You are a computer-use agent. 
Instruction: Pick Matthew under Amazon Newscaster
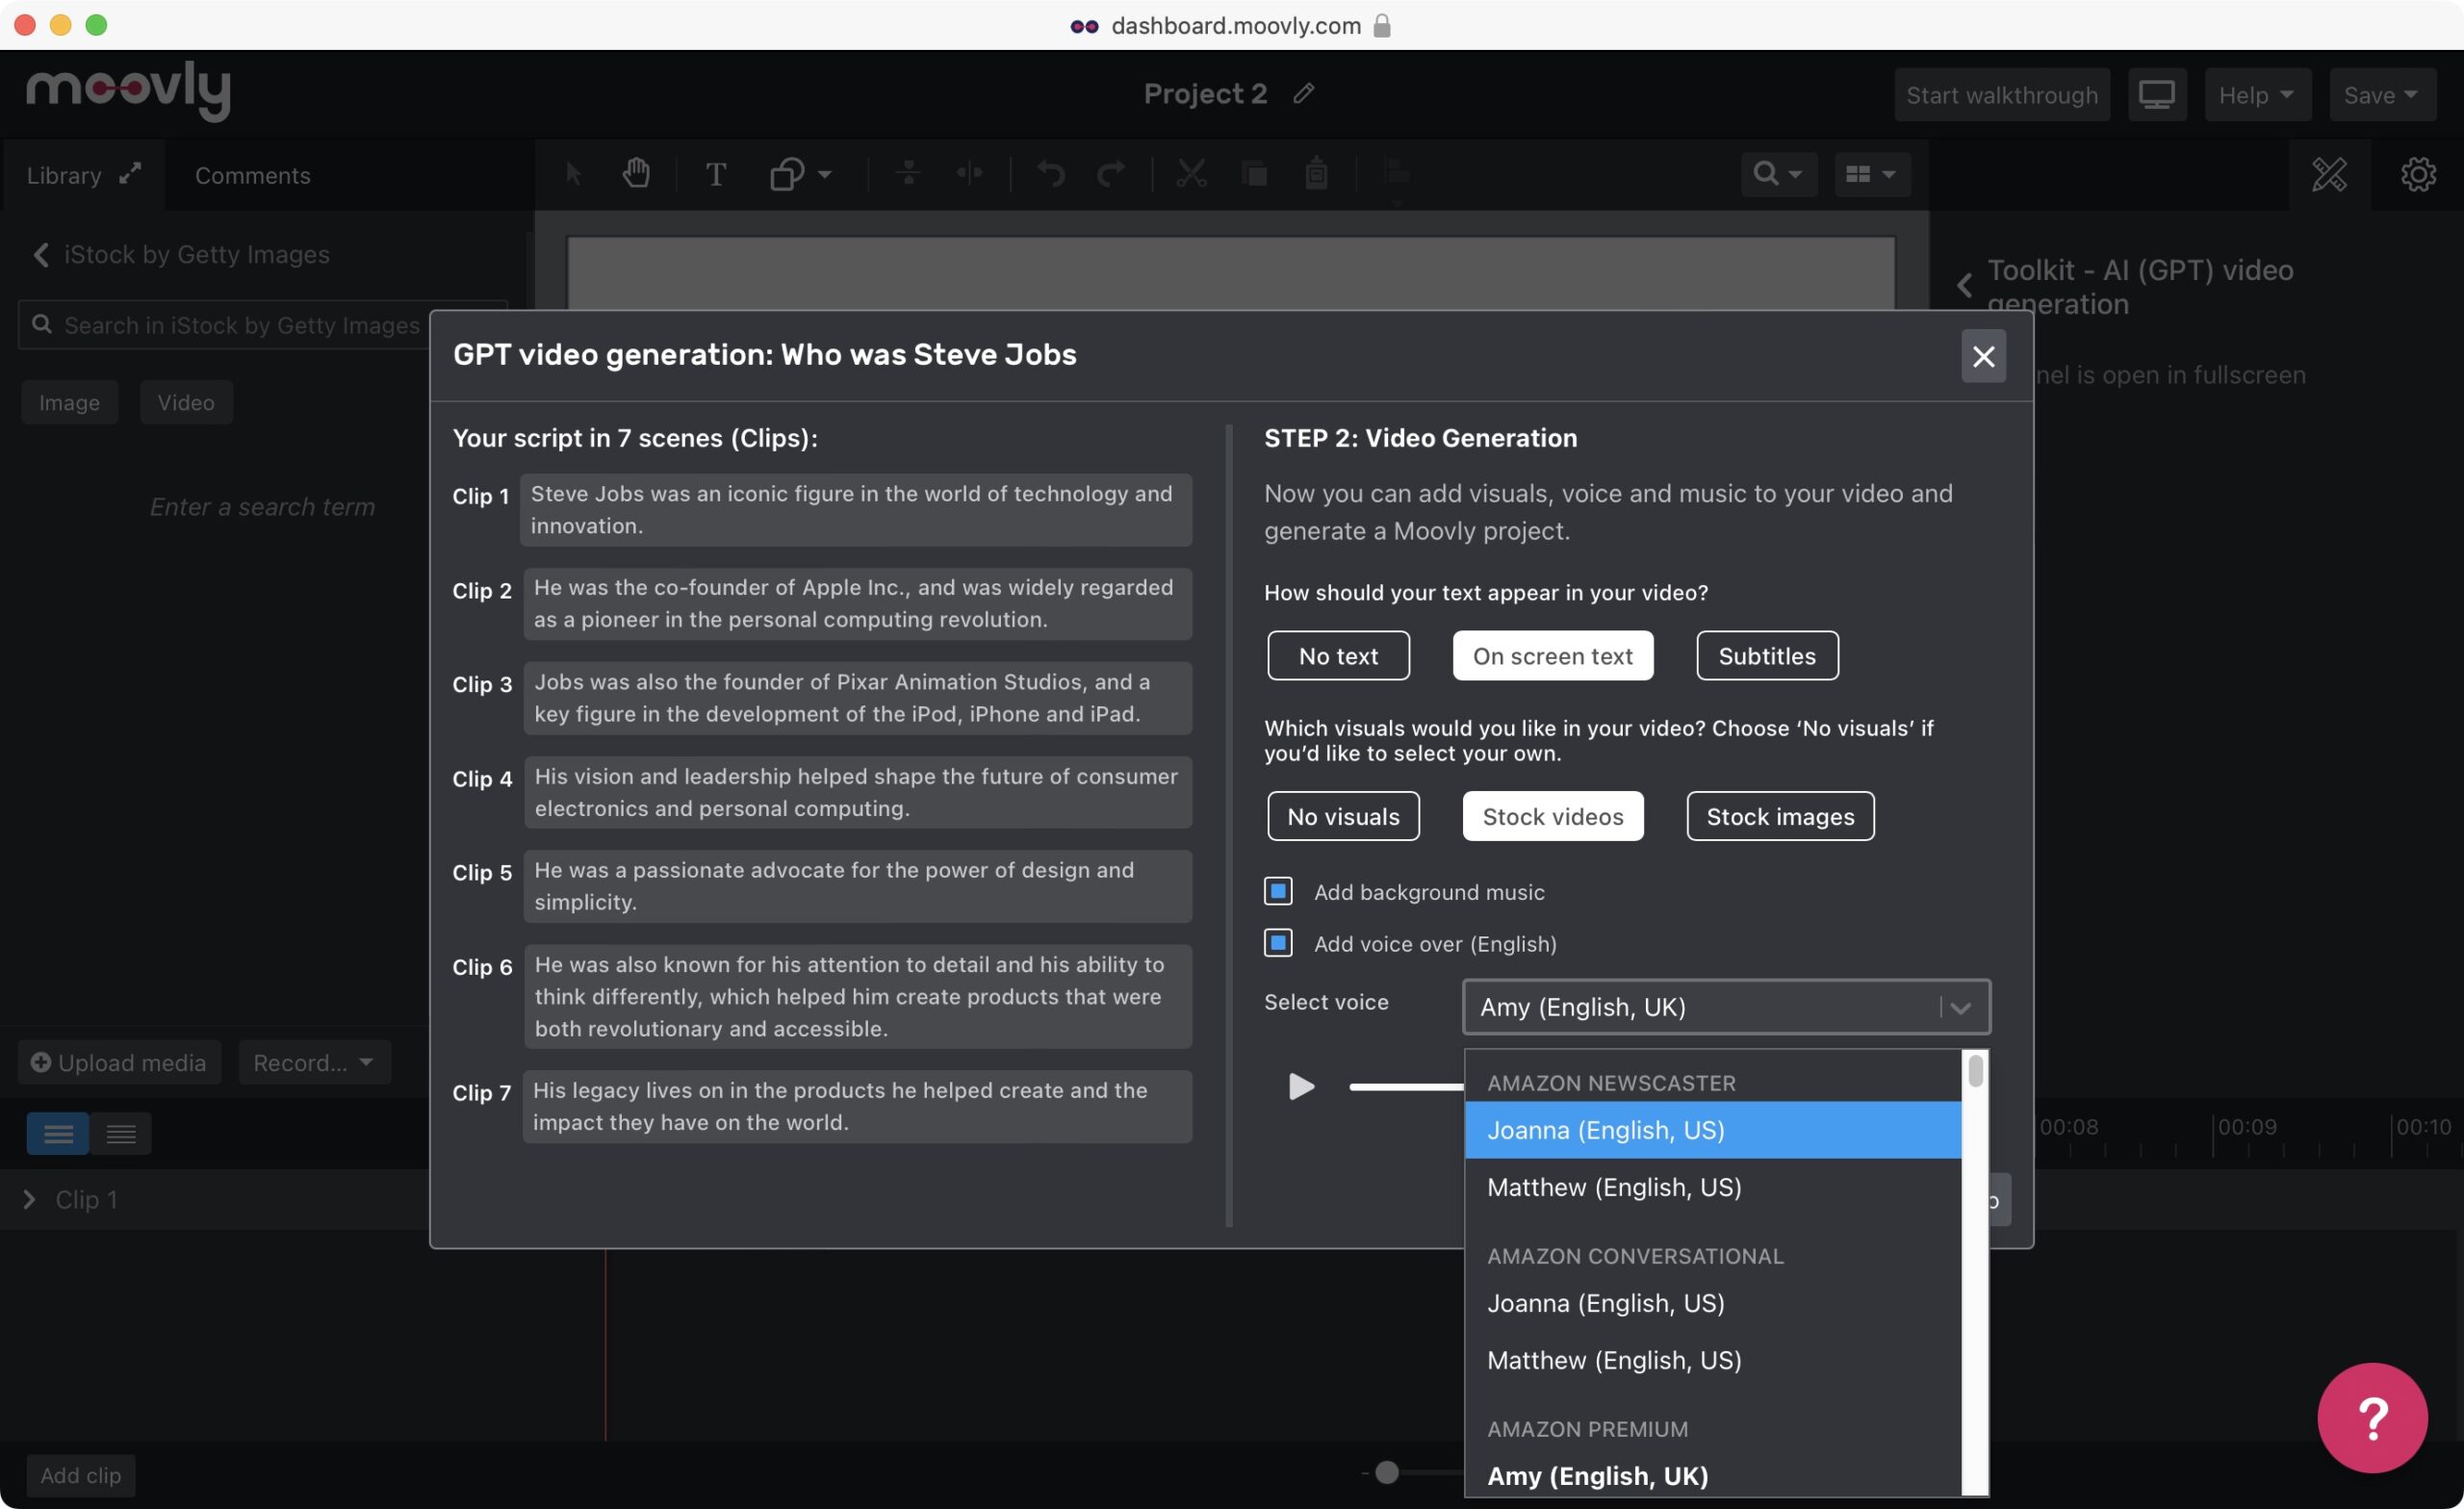1712,1187
